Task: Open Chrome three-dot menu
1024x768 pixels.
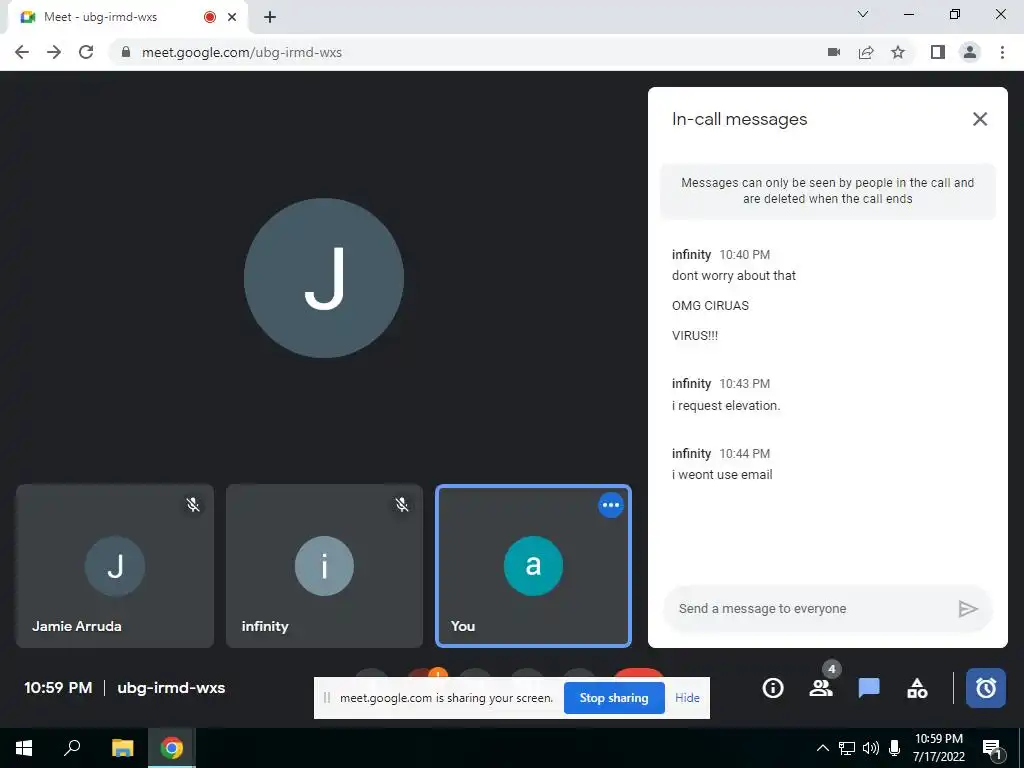Action: click(1002, 52)
